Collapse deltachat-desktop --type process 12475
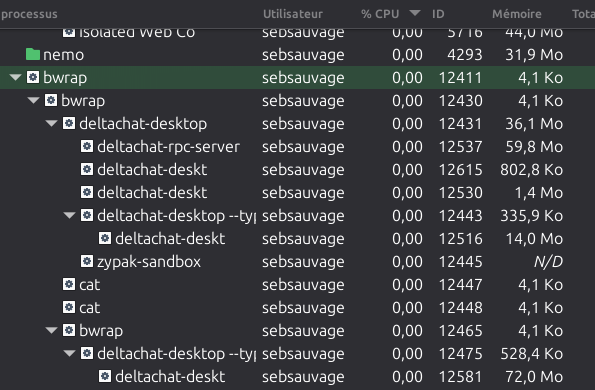 coord(69,354)
